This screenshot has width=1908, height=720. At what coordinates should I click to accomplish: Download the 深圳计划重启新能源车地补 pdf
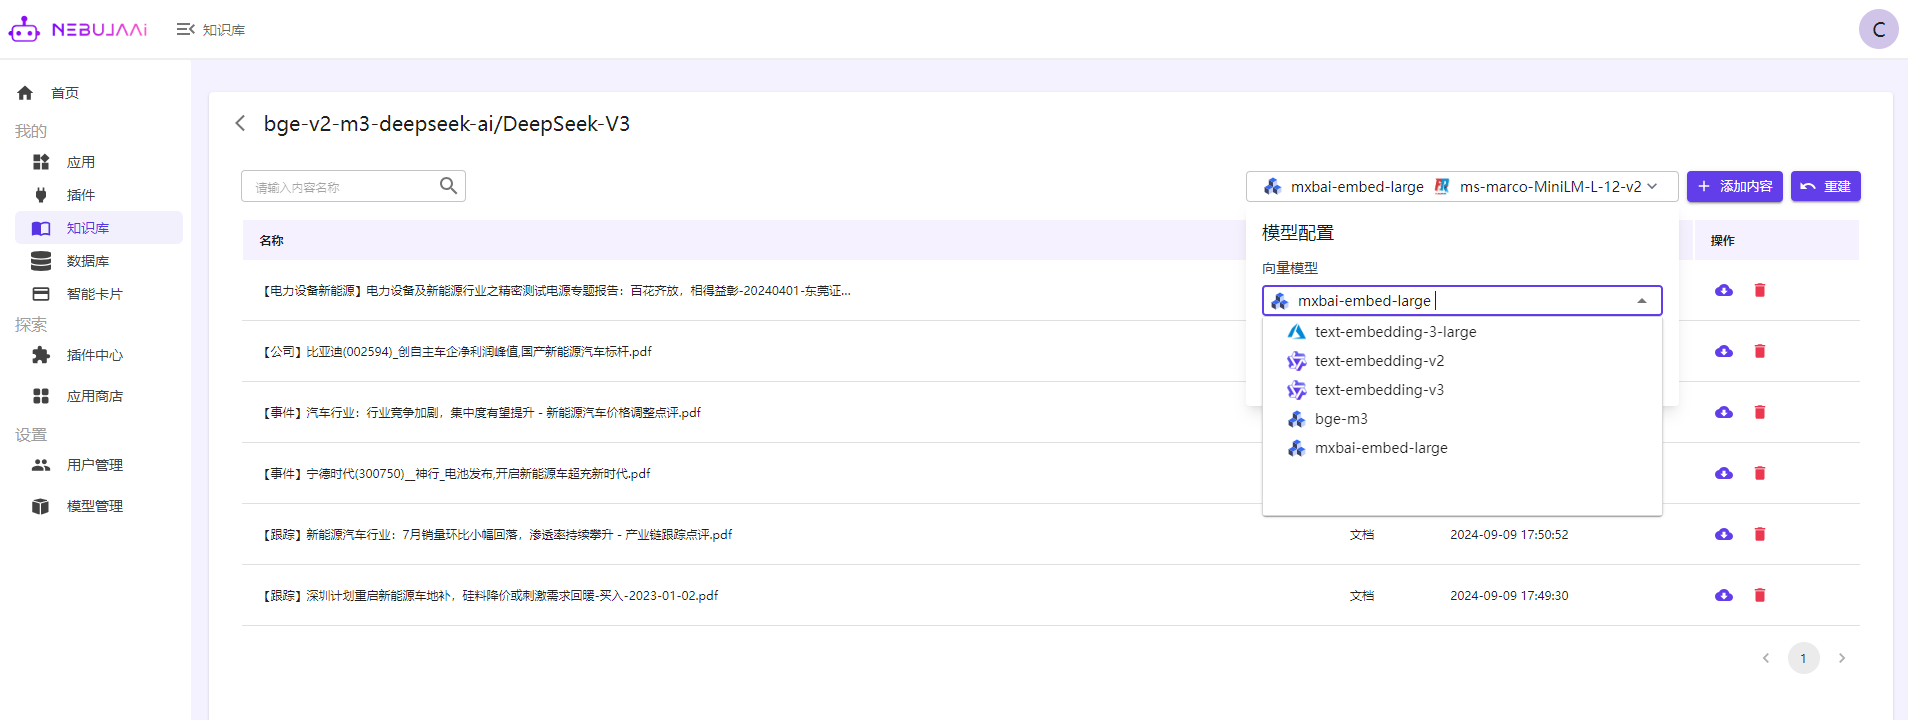[x=1724, y=595]
